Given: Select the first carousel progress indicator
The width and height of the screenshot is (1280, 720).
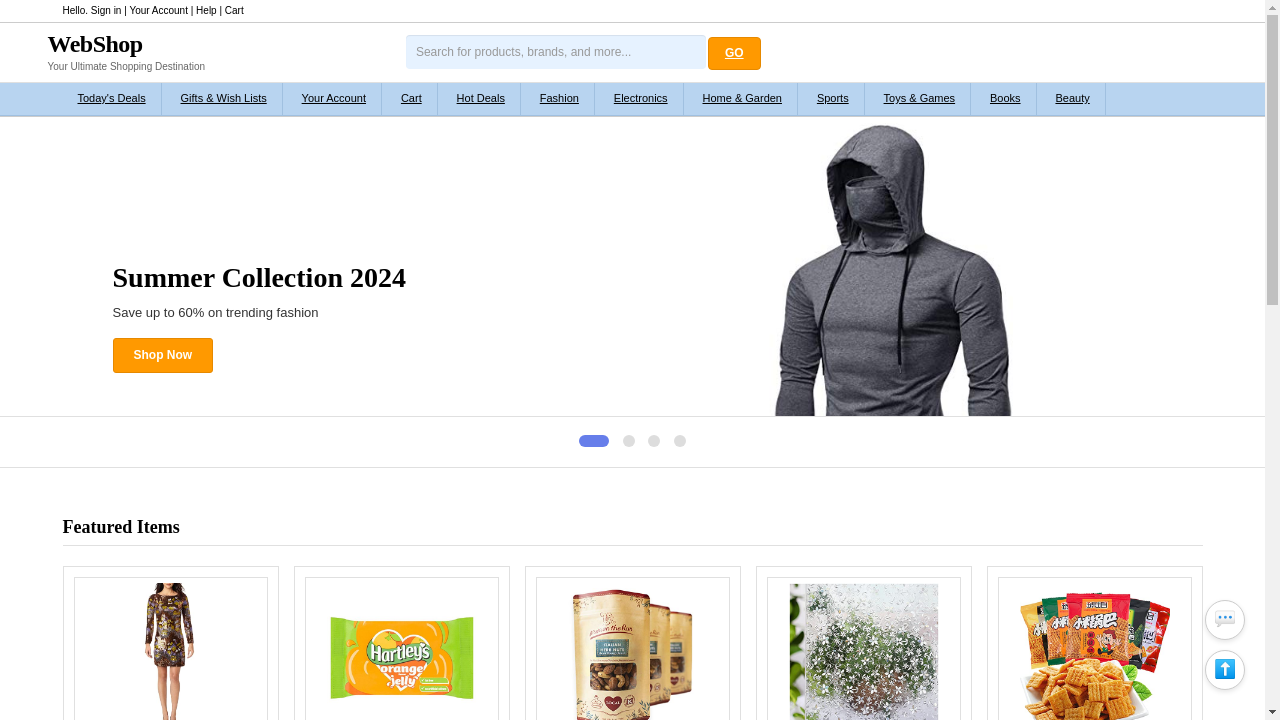Looking at the screenshot, I should coord(593,441).
